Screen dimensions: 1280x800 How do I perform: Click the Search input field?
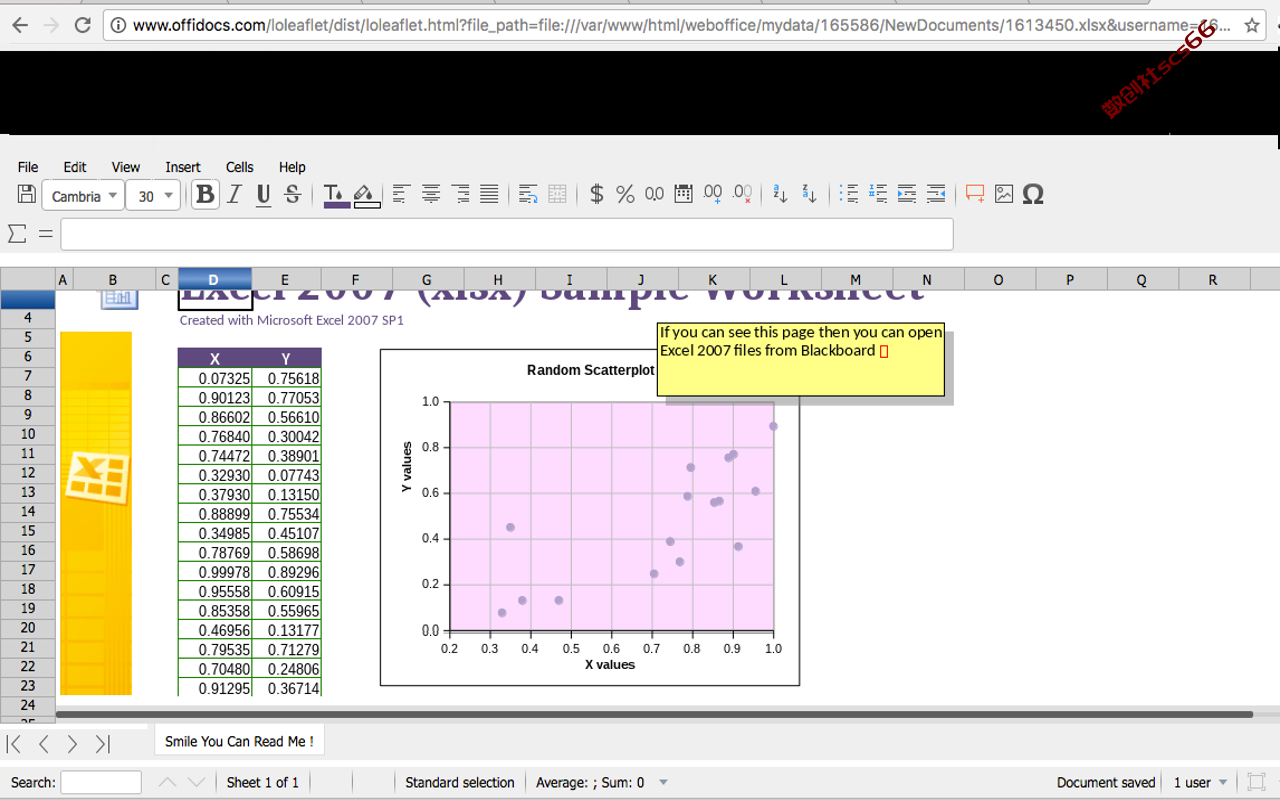coord(101,782)
